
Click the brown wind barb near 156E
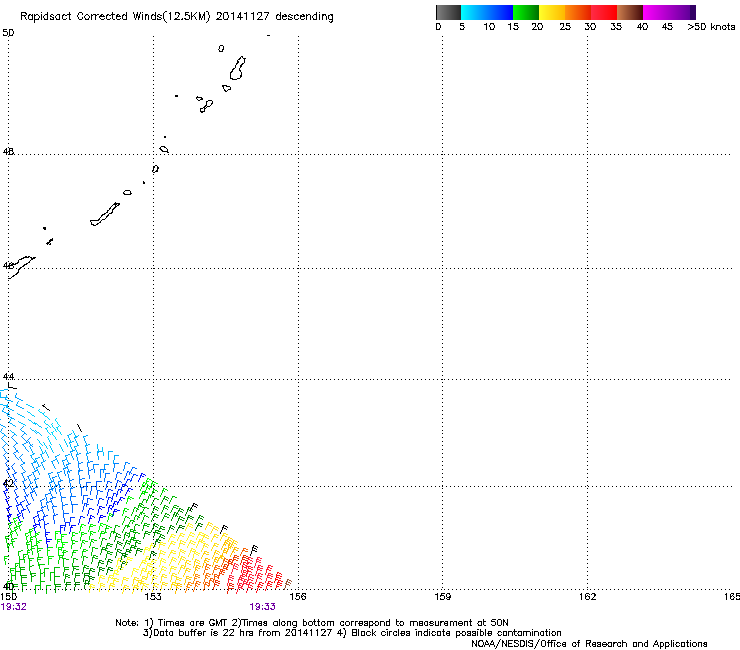pos(287,584)
